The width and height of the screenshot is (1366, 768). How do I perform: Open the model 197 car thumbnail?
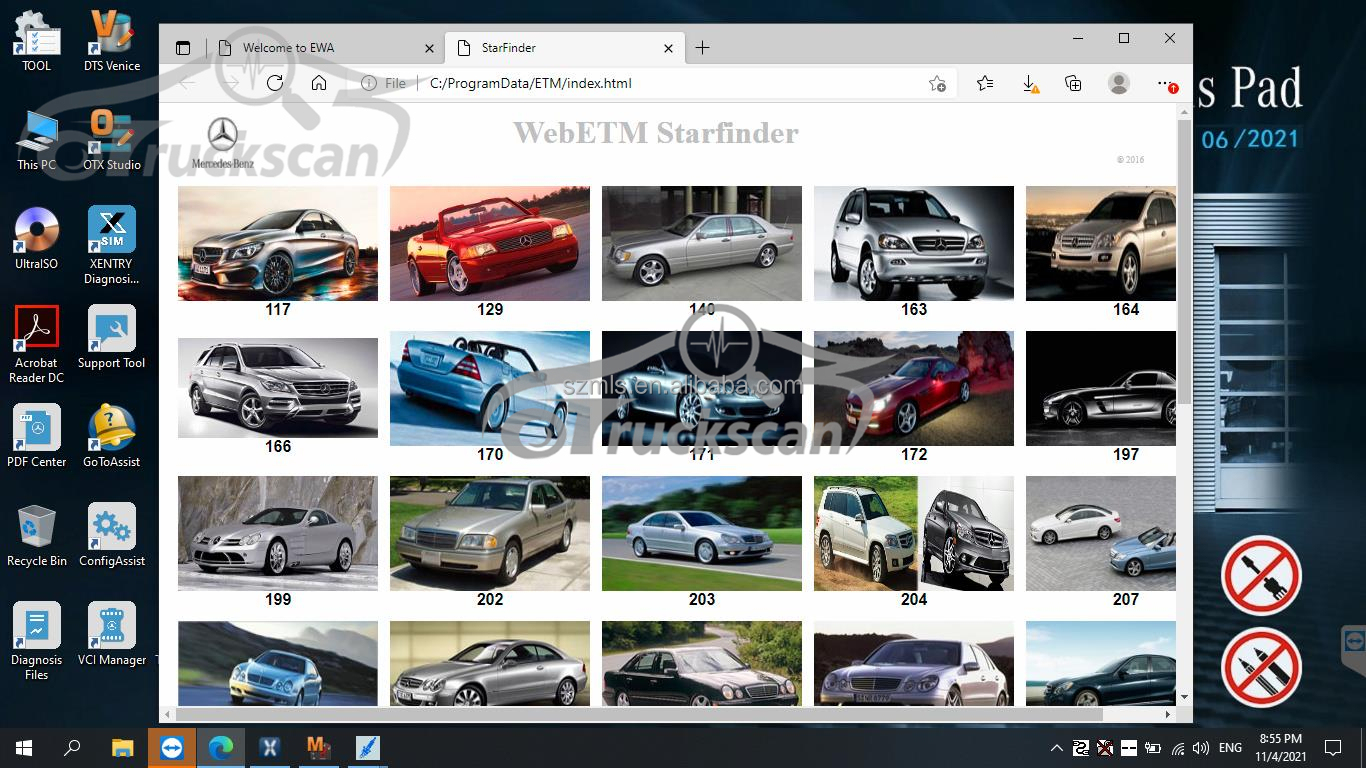point(1101,388)
